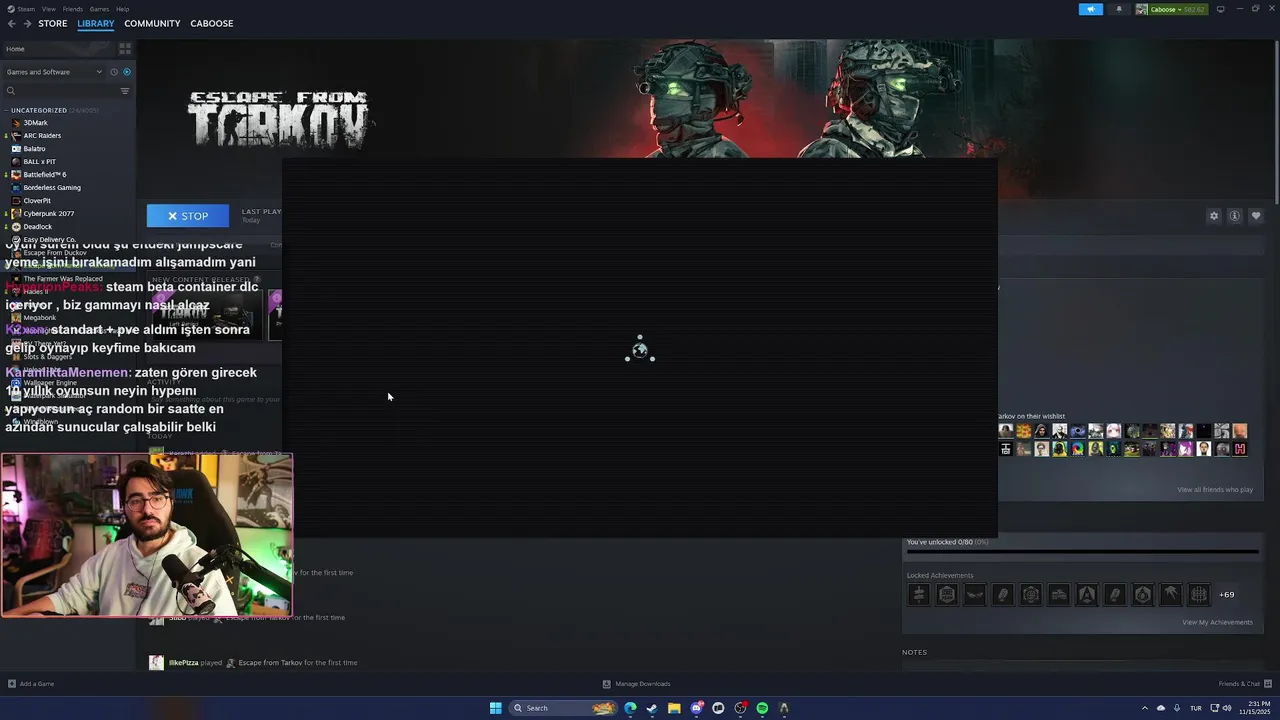Select CloverPit in the game list
The image size is (1280, 720).
37,201
